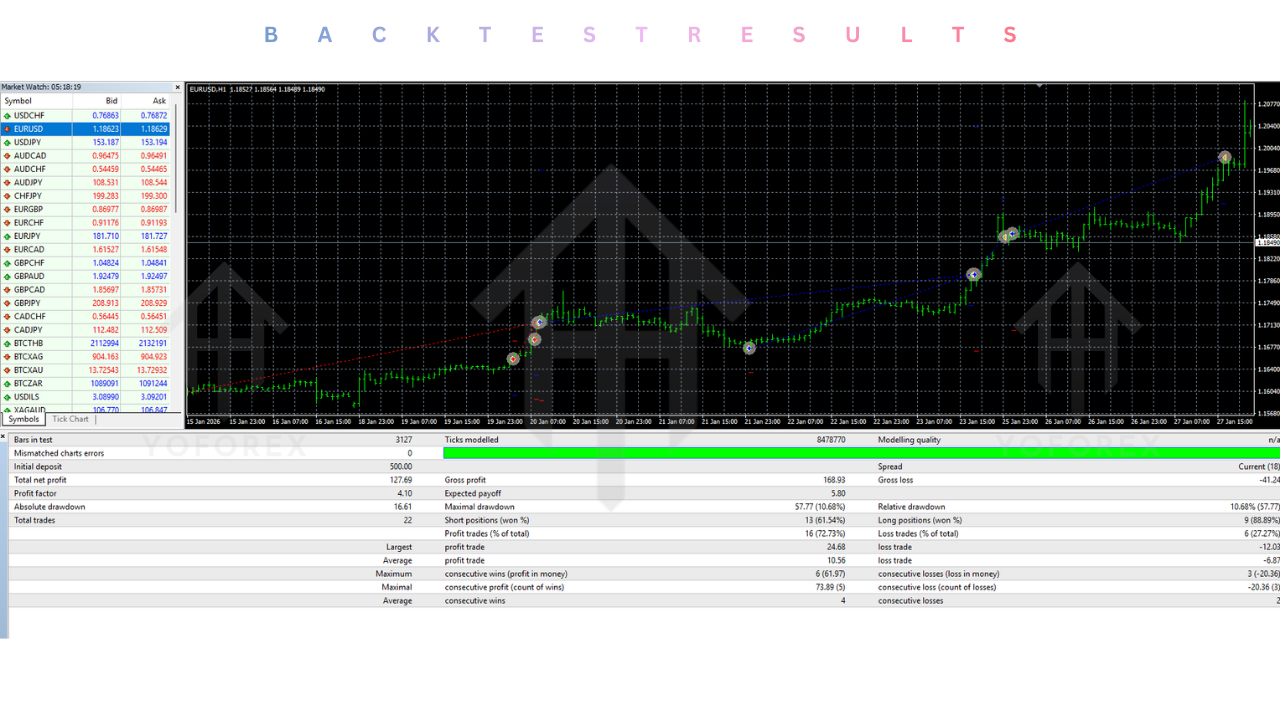Click the green arrow icon beside USDCHF

(8, 115)
